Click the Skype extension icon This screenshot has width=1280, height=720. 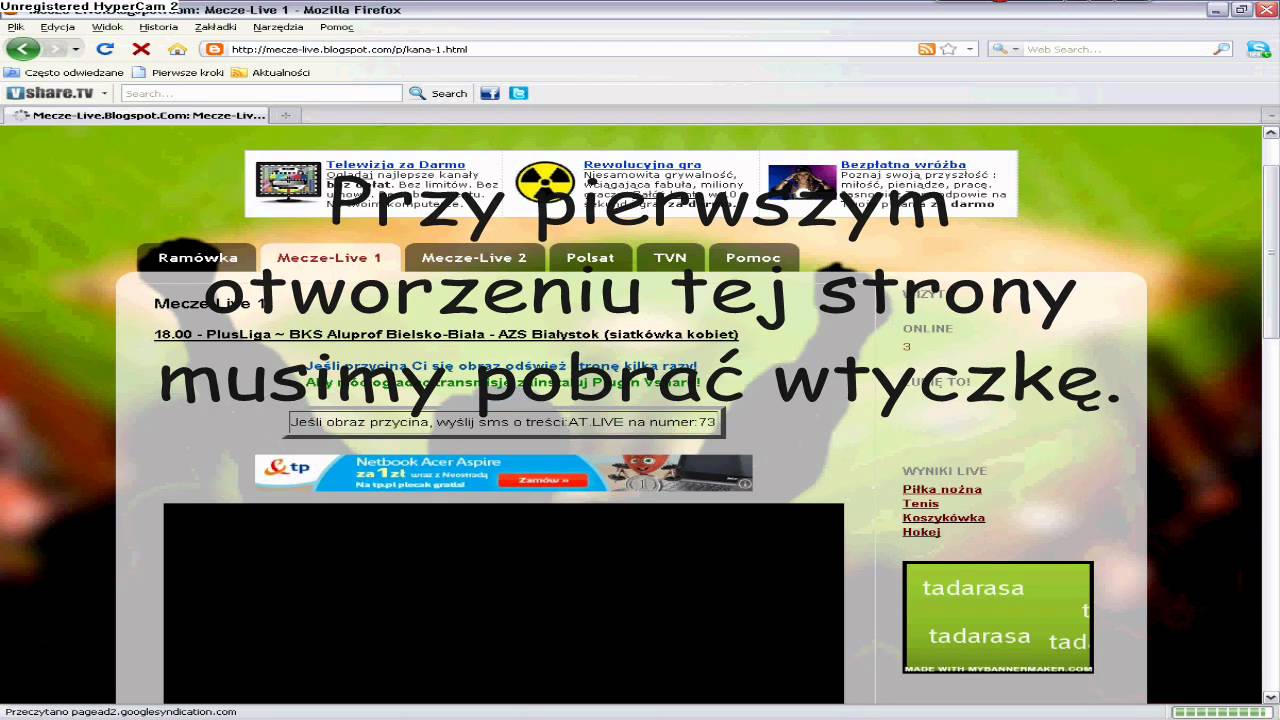(x=1258, y=49)
